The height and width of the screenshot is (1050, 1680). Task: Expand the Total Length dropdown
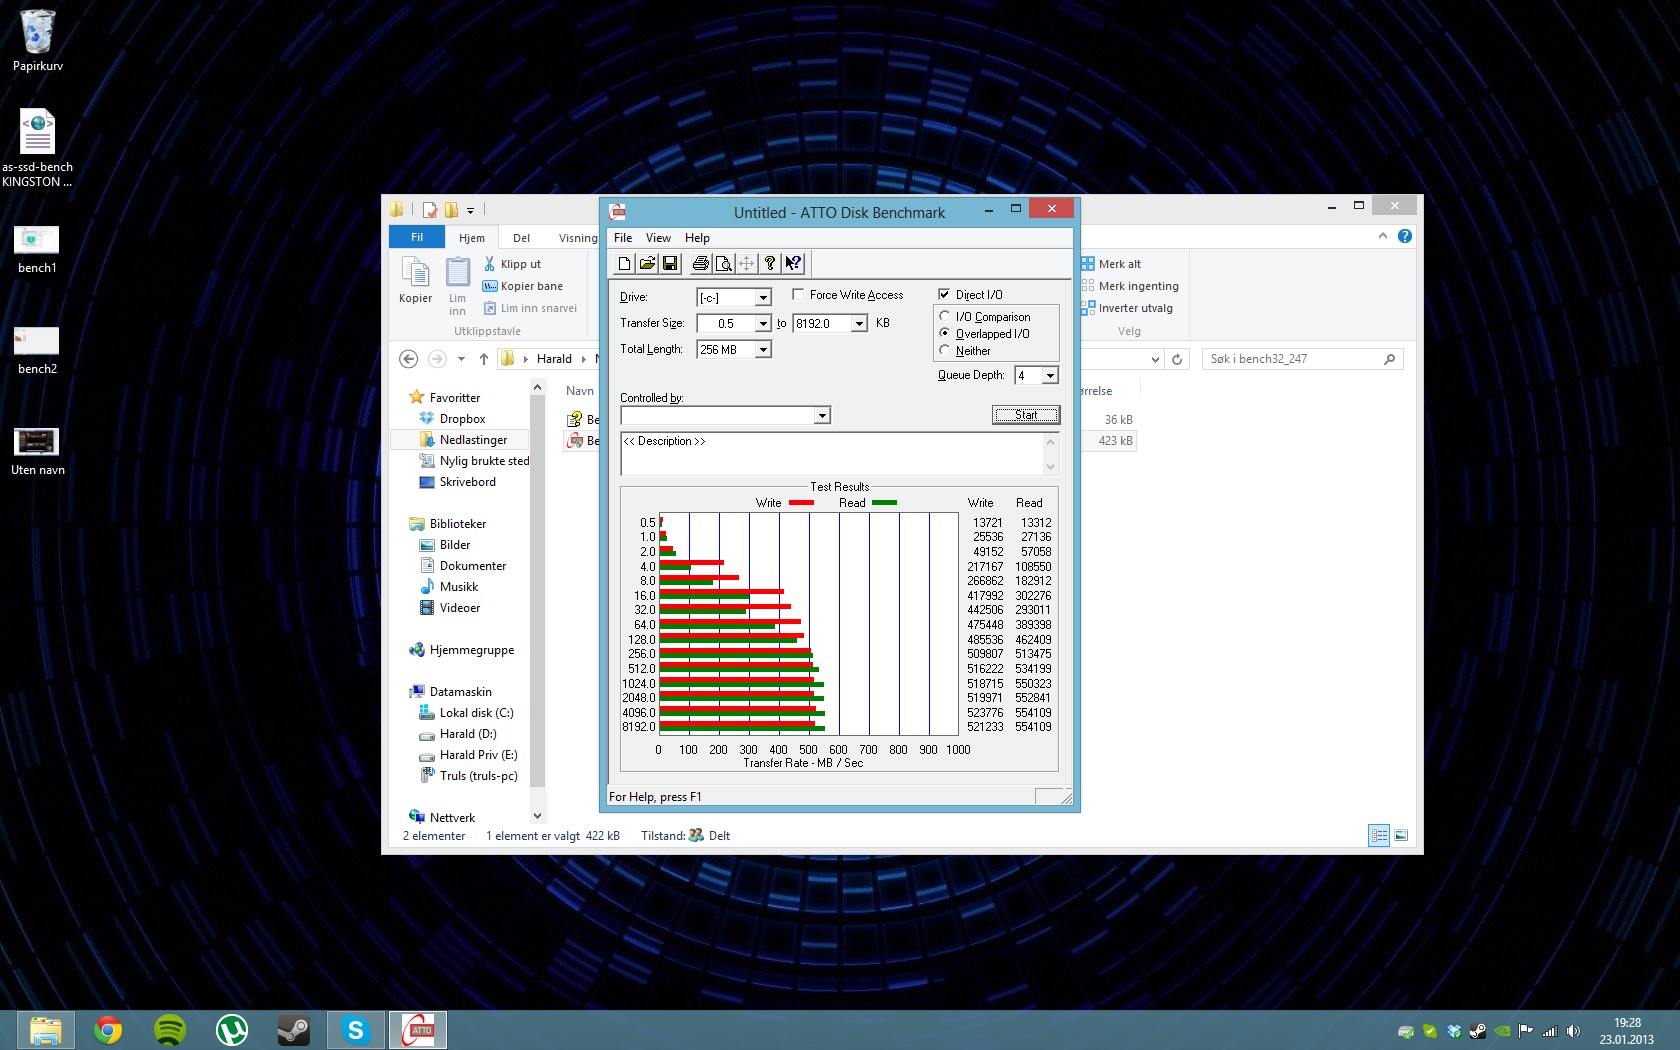point(762,350)
